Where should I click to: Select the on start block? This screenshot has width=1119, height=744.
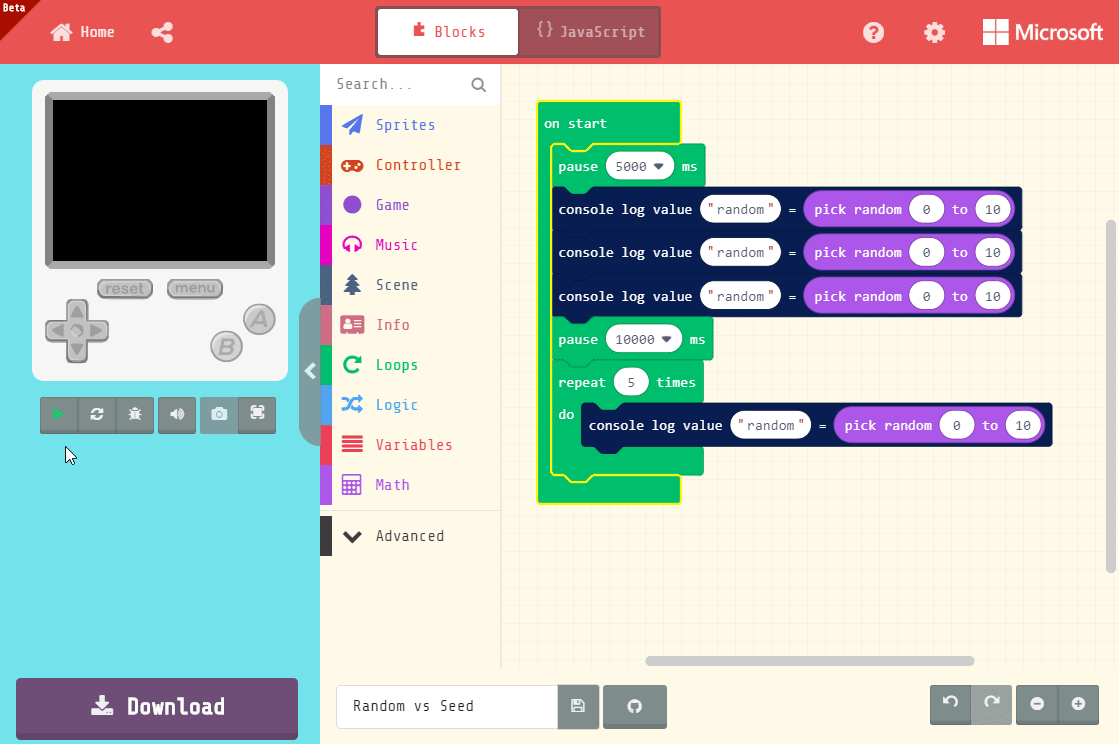575,123
